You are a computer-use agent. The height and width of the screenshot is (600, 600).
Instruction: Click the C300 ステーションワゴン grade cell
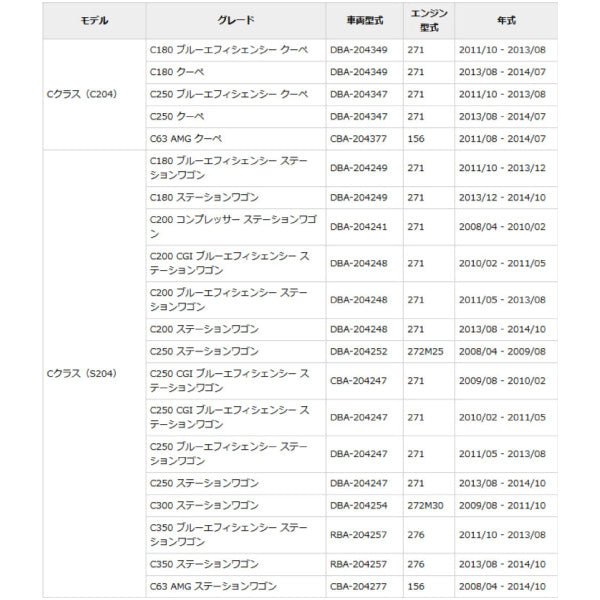203,505
